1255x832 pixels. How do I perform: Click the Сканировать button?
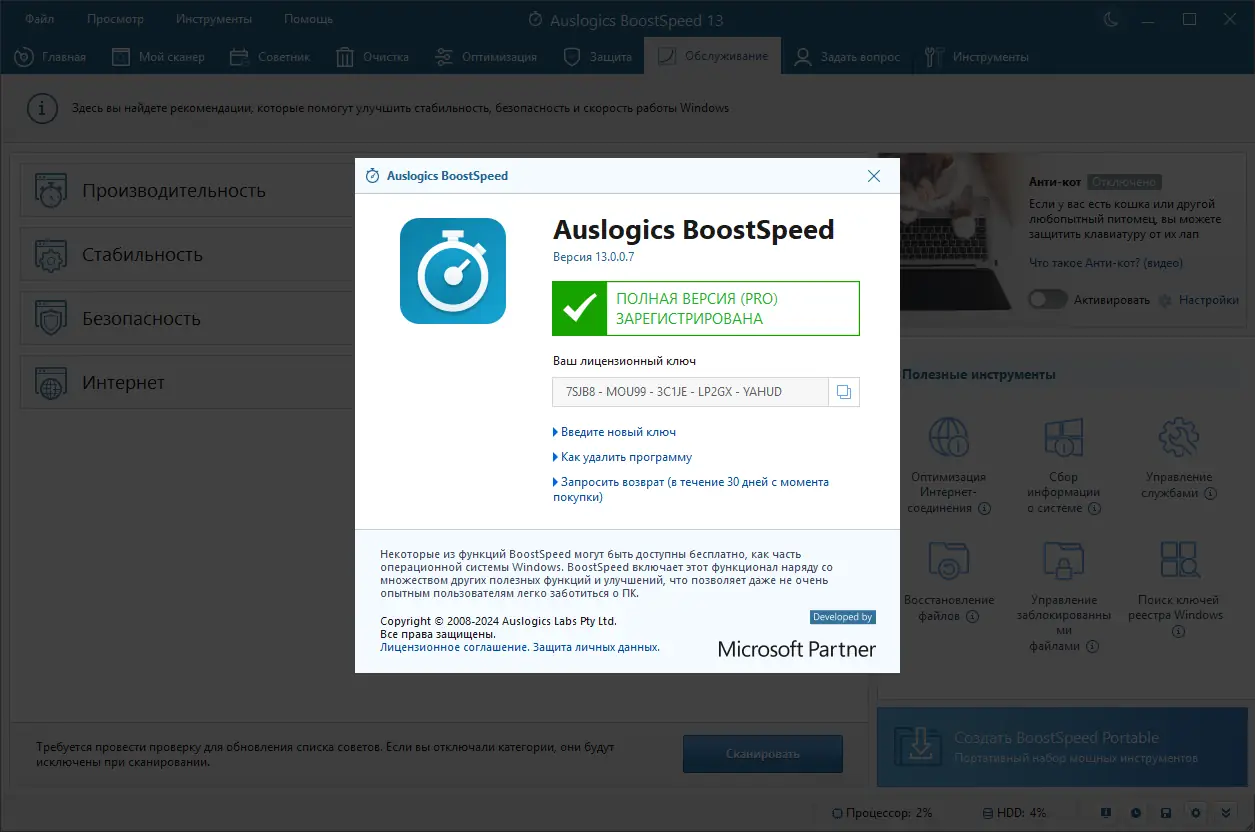click(x=763, y=754)
